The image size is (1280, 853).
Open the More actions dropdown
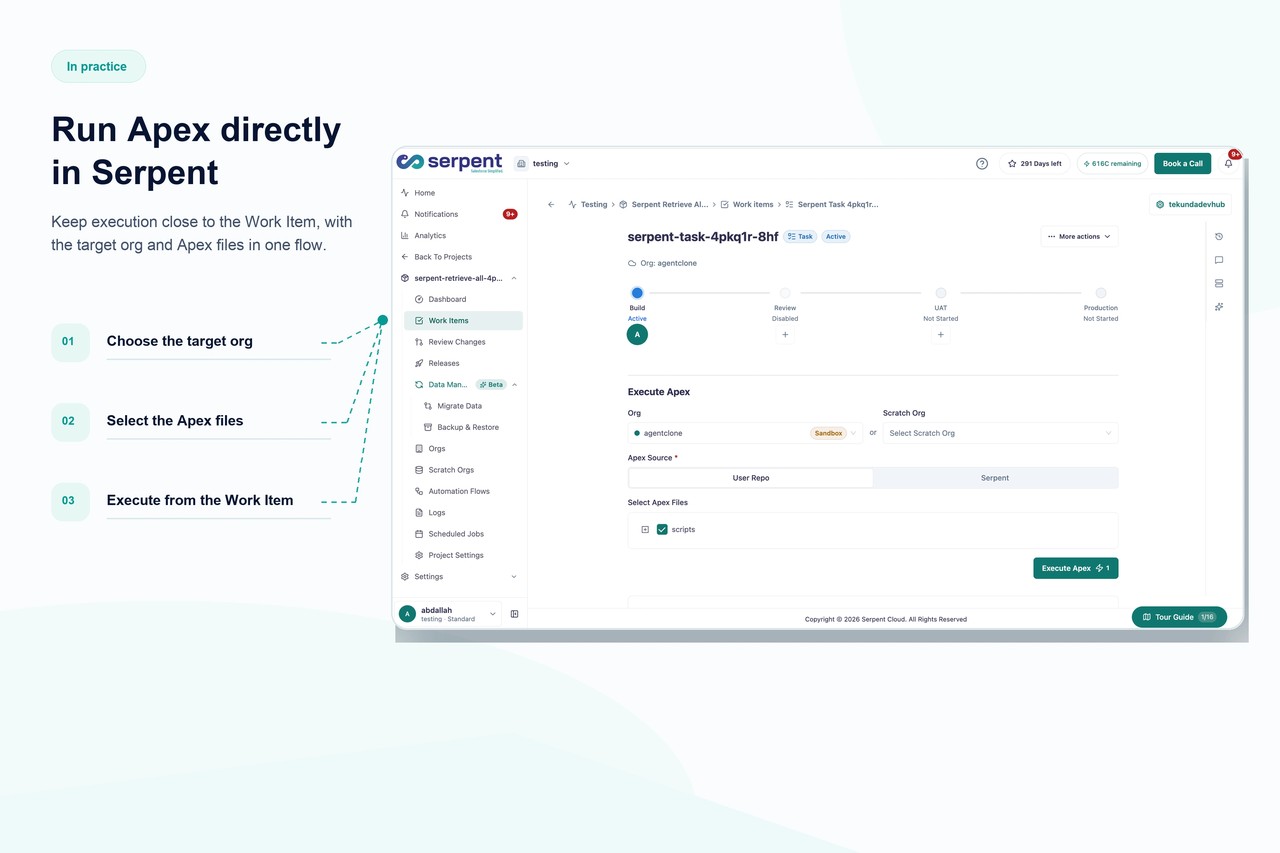coord(1079,237)
